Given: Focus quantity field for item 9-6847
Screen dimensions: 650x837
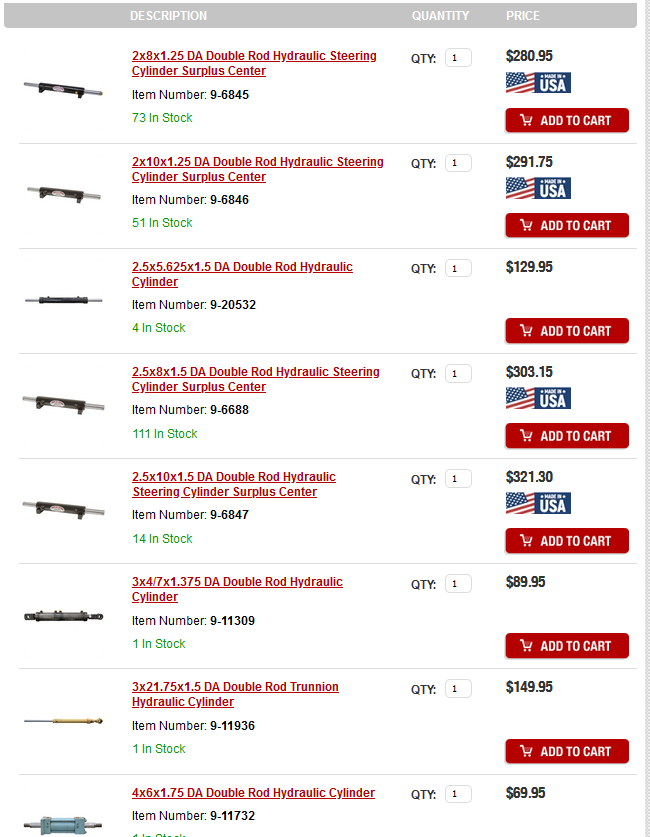Looking at the screenshot, I should [458, 479].
